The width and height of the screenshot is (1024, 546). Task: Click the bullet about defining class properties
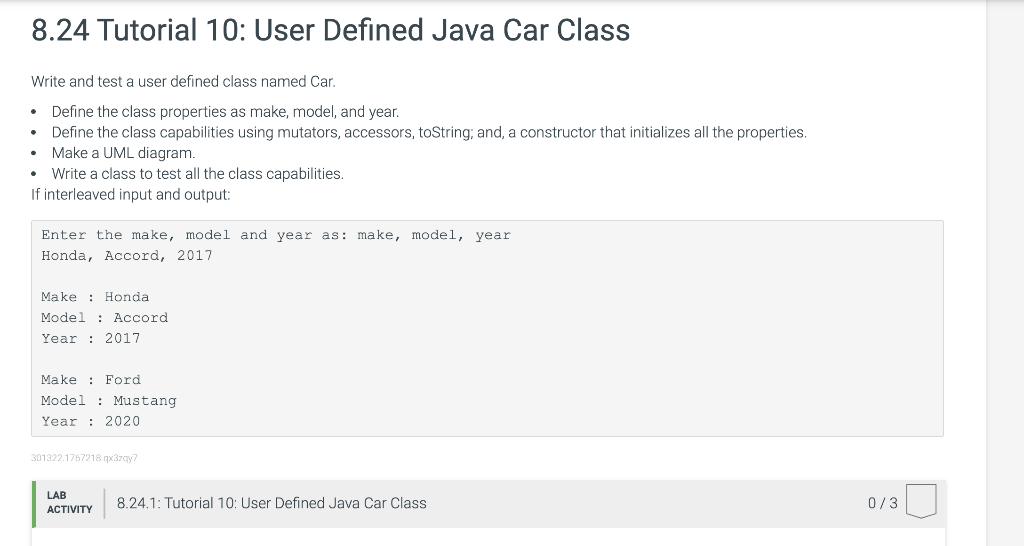(225, 112)
